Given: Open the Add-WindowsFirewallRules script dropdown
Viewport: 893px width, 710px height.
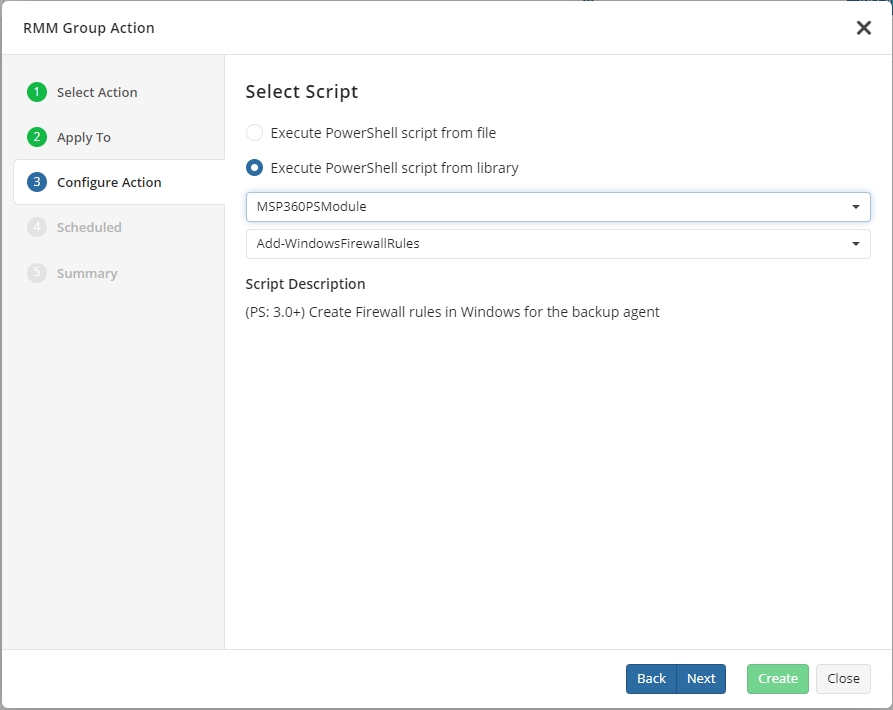Looking at the screenshot, I should 558,244.
